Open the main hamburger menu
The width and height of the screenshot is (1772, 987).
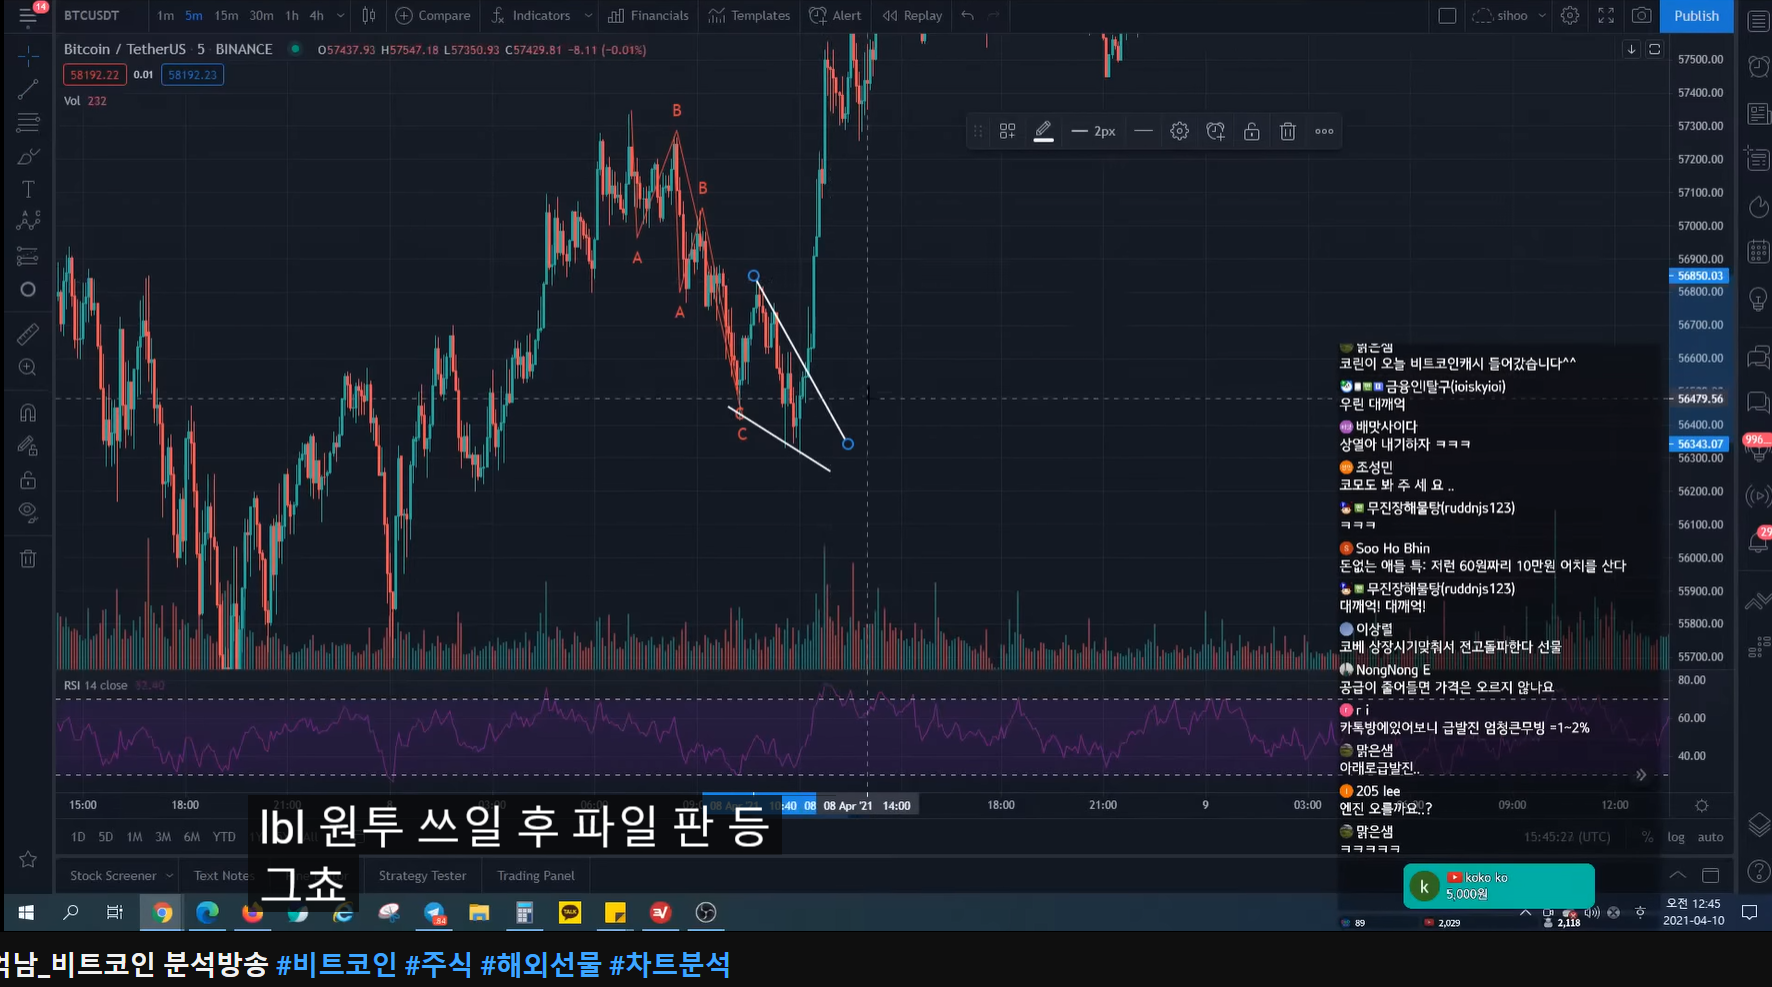(27, 16)
